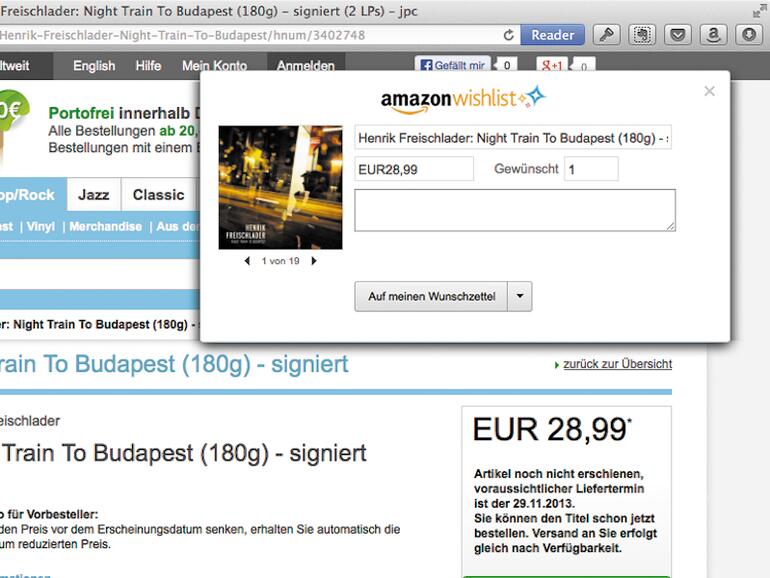Click the downloads toolbar icon
The height and width of the screenshot is (578, 770).
[749, 35]
